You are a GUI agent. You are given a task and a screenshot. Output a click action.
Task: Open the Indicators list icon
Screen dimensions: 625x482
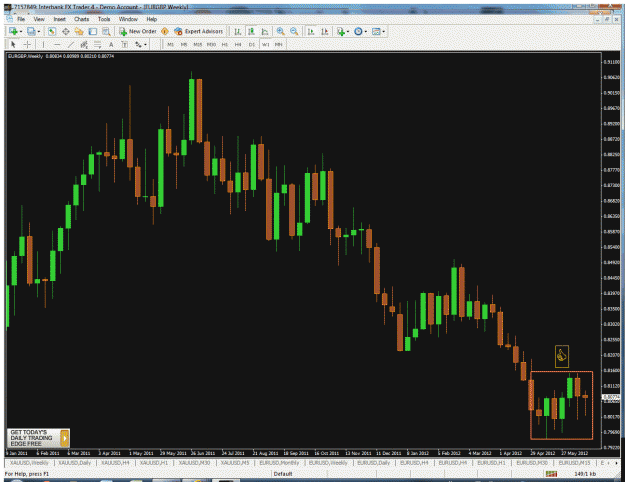(341, 31)
